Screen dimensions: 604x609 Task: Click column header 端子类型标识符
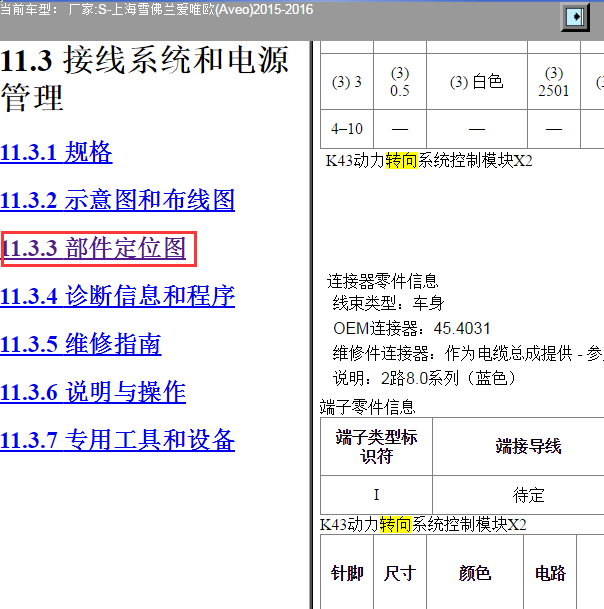[376, 446]
